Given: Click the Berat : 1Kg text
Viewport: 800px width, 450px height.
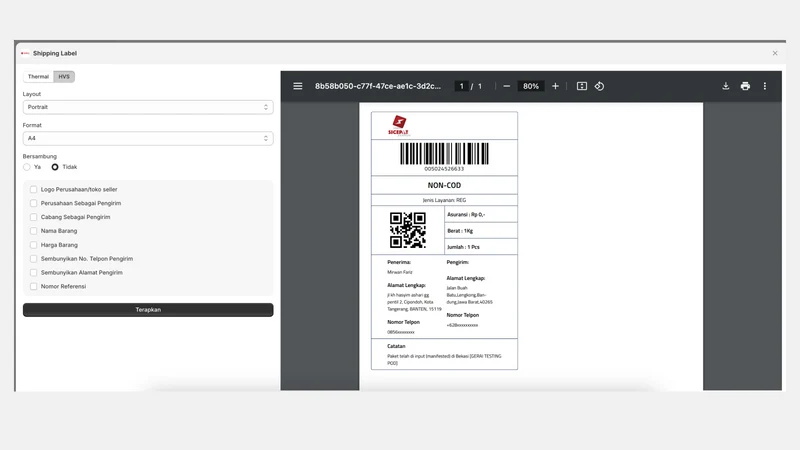Looking at the screenshot, I should [x=460, y=231].
